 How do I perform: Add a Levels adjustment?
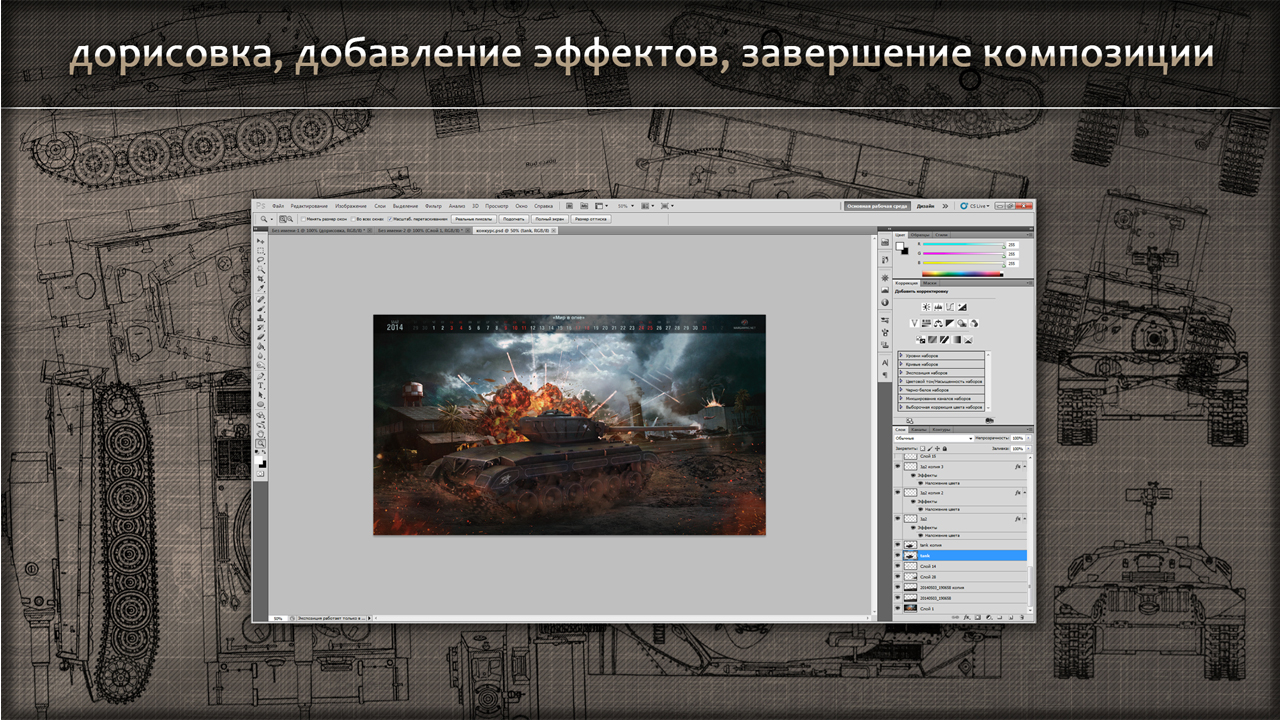pyautogui.click(x=938, y=307)
